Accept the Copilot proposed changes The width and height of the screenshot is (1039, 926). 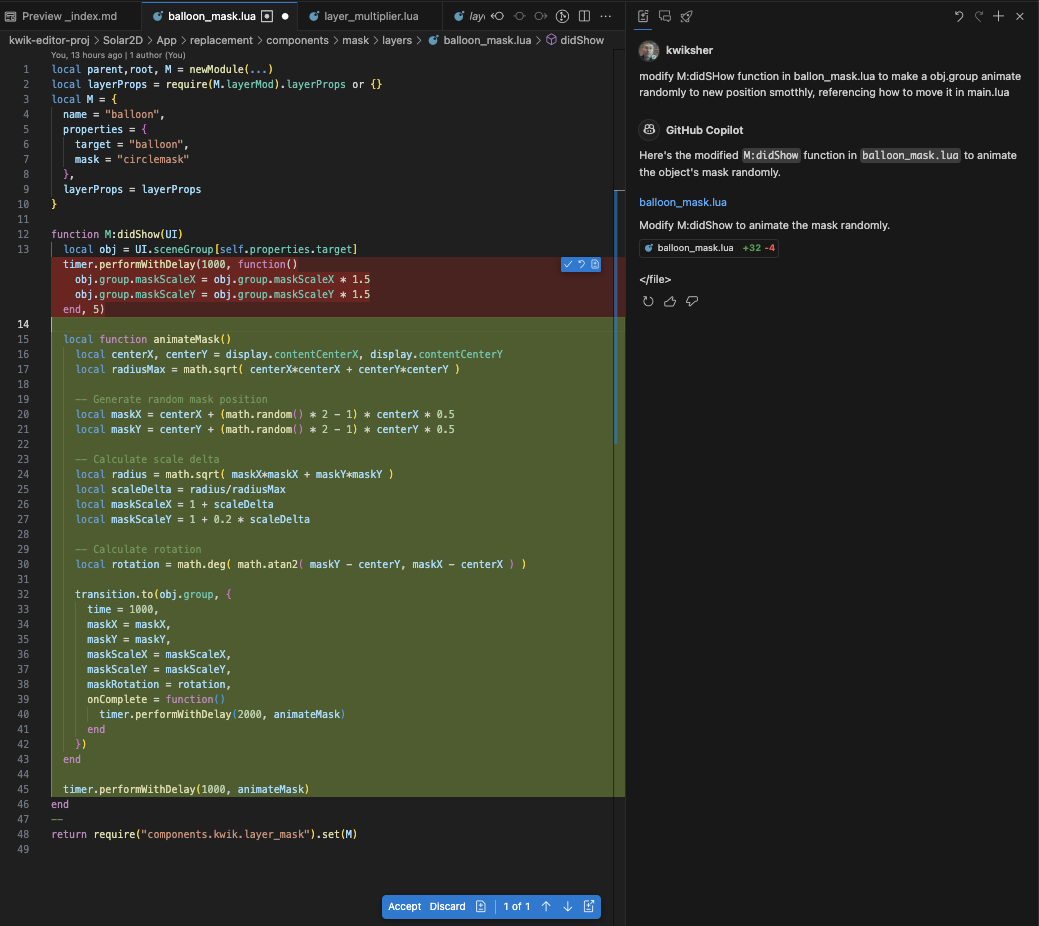tap(405, 906)
